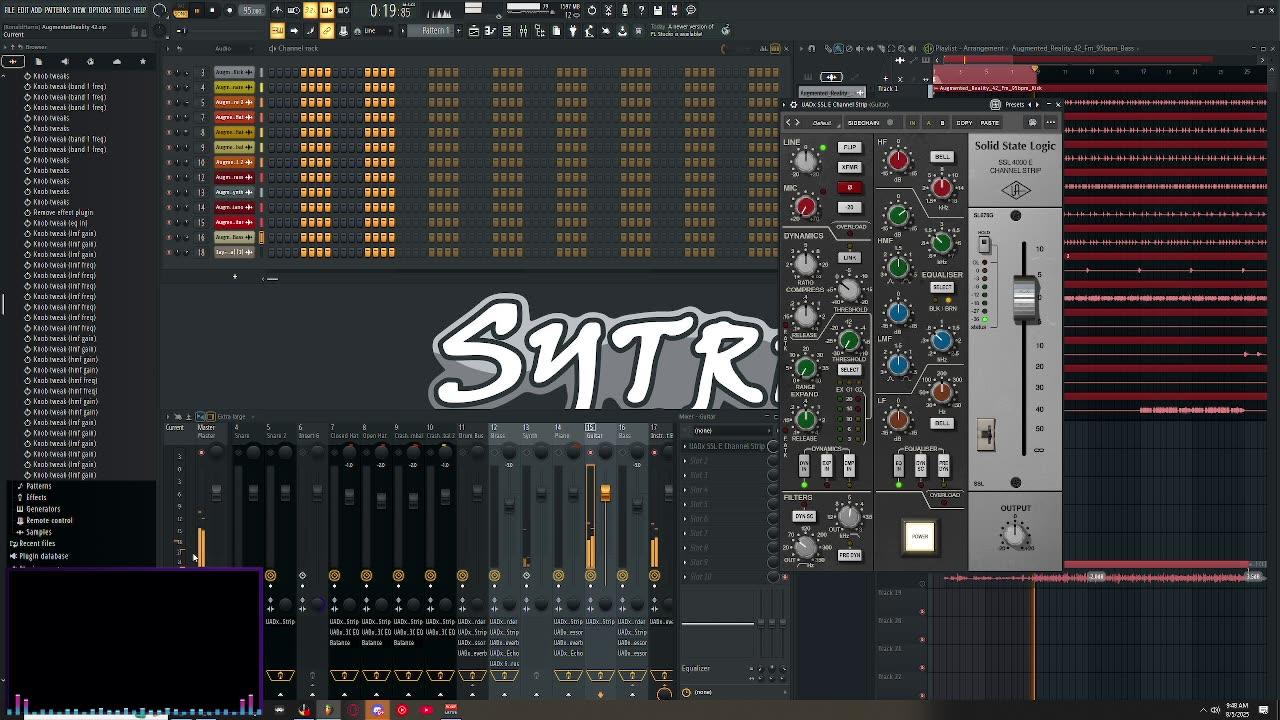Open the Mixer view icon

pyautogui.click(x=523, y=31)
